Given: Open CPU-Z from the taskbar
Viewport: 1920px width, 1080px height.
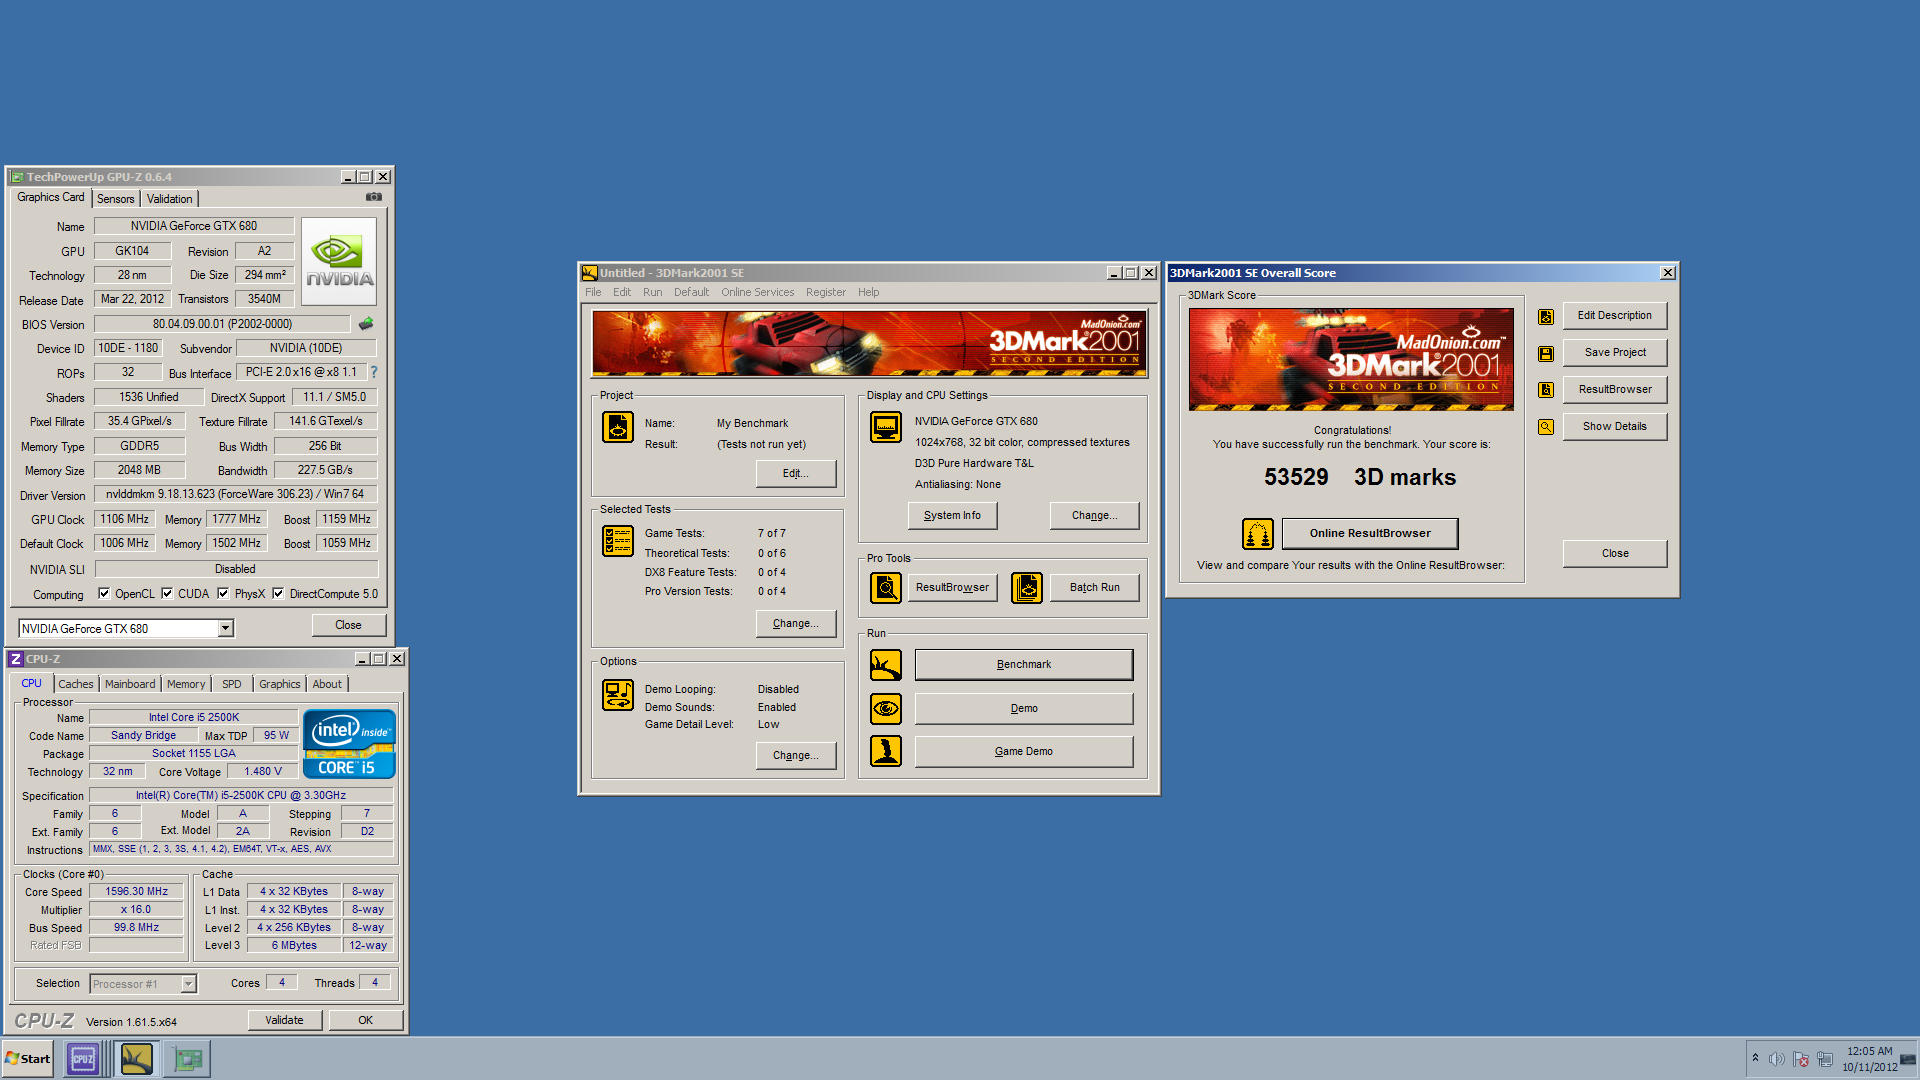Looking at the screenshot, I should tap(83, 1059).
